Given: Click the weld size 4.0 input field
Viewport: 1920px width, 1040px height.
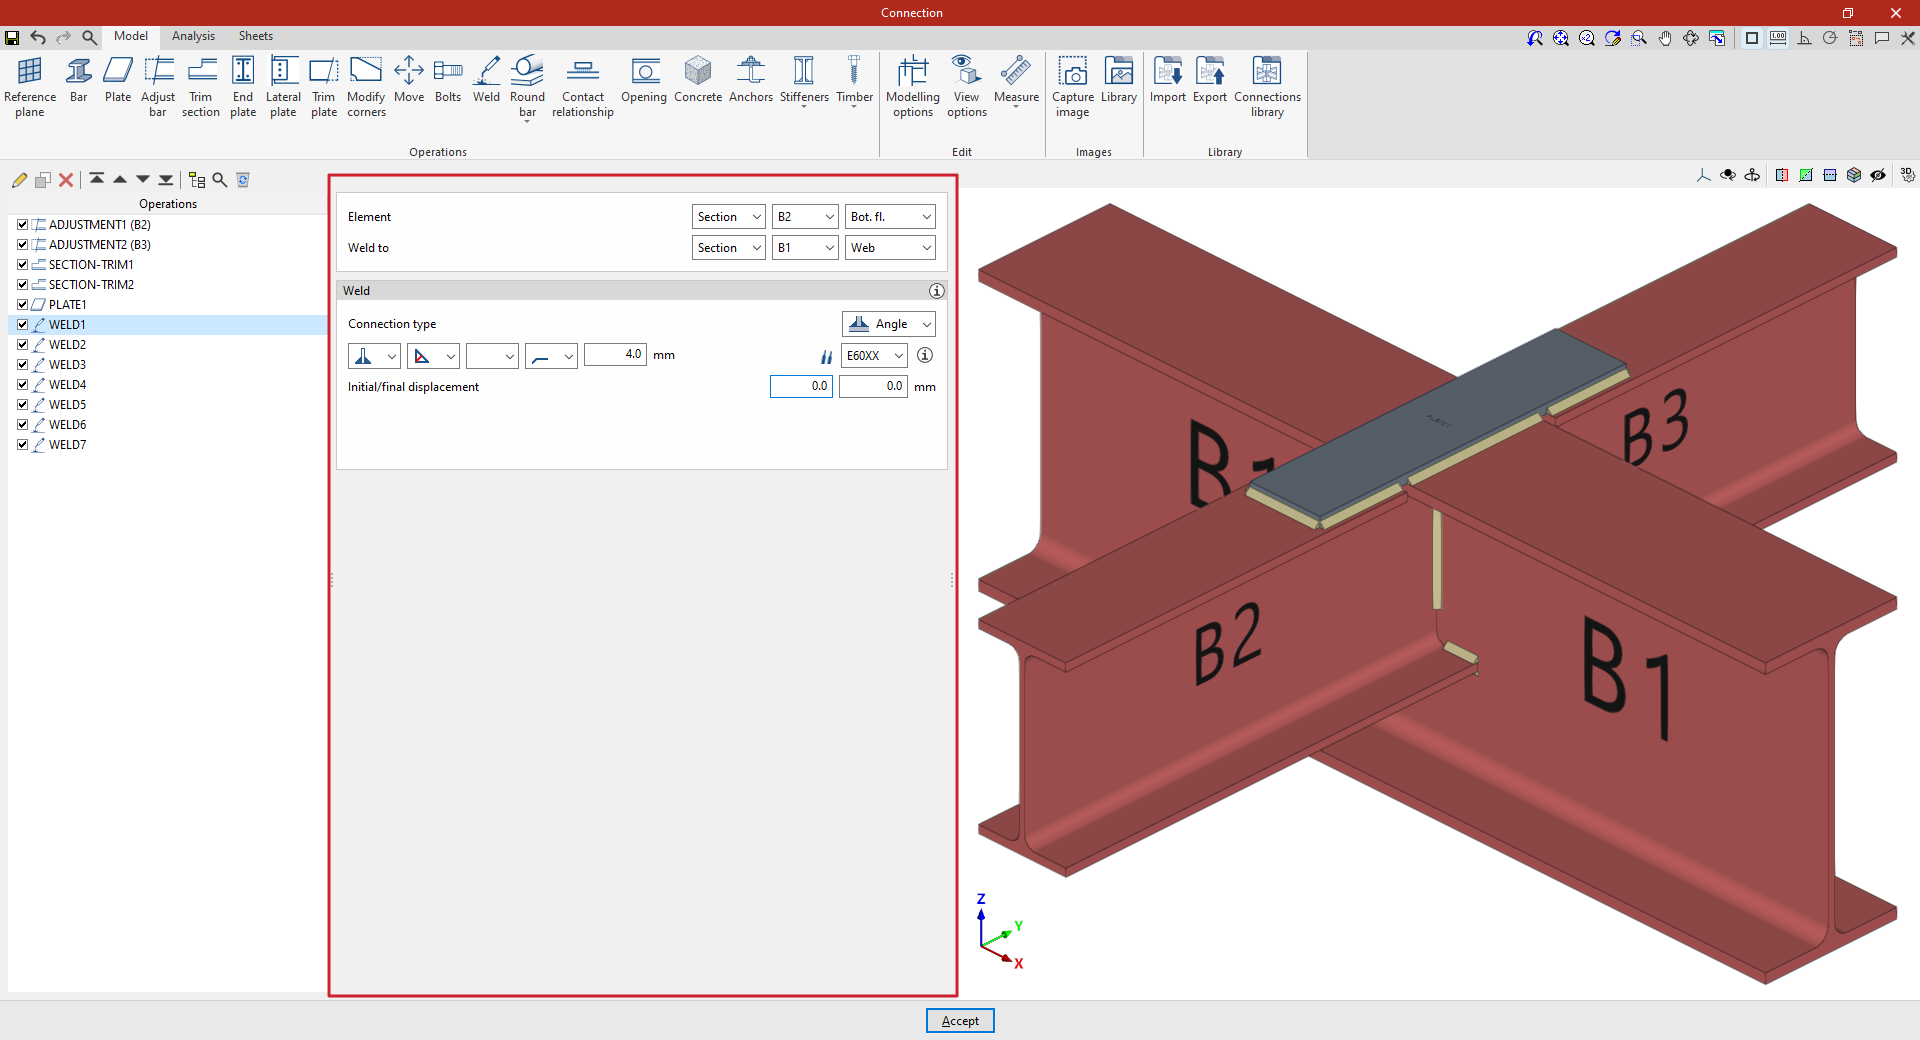Looking at the screenshot, I should (615, 355).
